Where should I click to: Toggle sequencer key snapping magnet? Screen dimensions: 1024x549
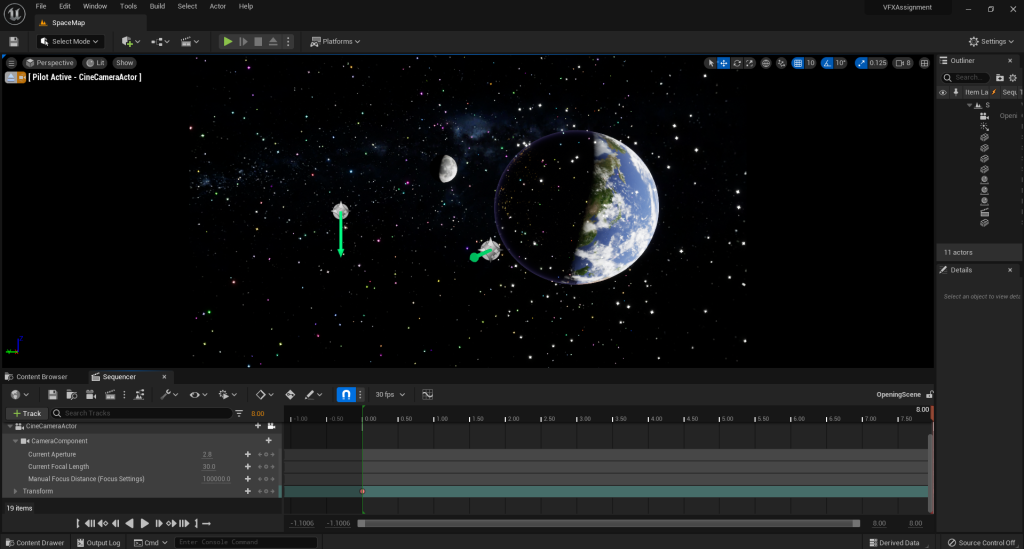point(345,395)
